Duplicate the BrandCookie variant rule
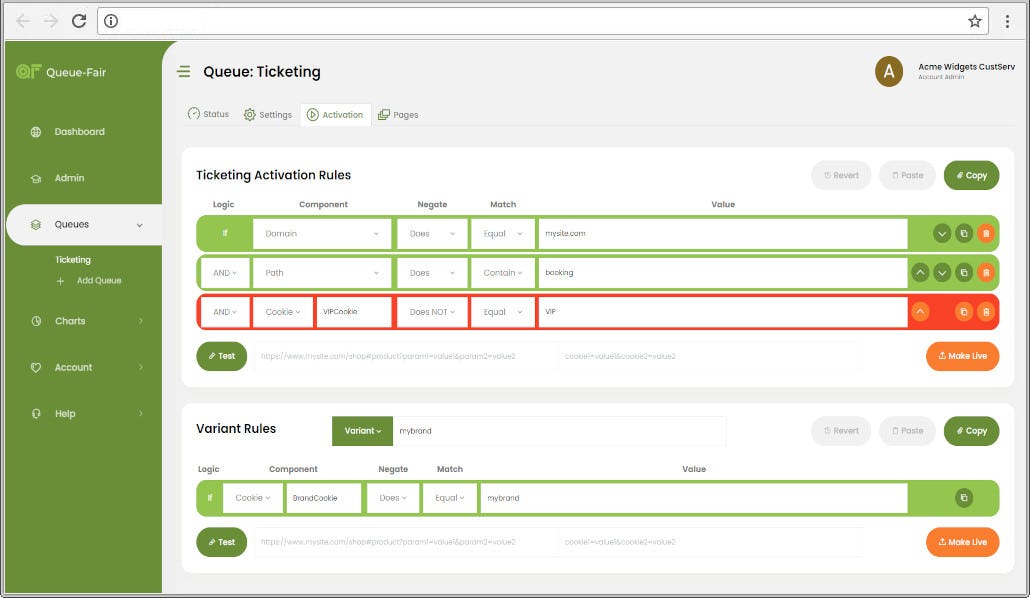Screen dimensions: 1030x598 963,497
